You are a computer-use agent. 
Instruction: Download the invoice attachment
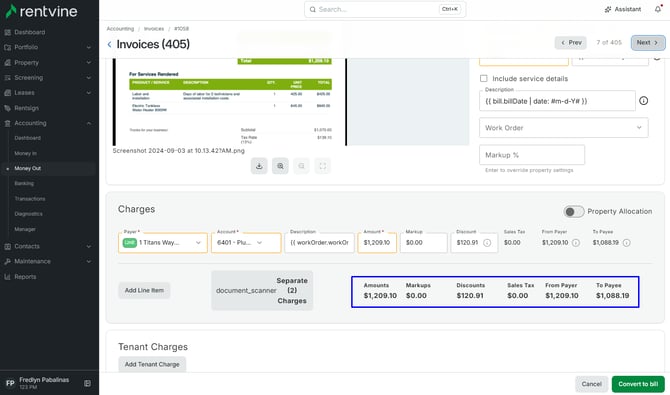[x=259, y=166]
